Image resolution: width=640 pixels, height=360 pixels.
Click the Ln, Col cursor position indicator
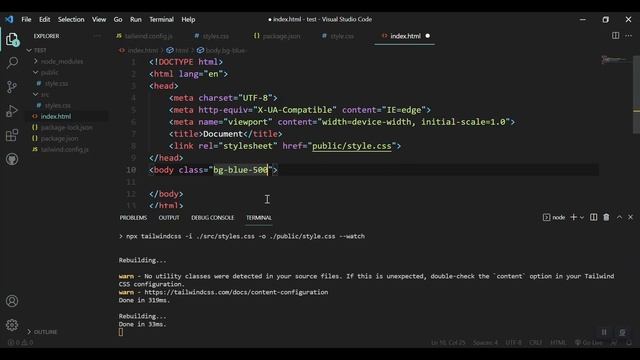tap(448, 342)
